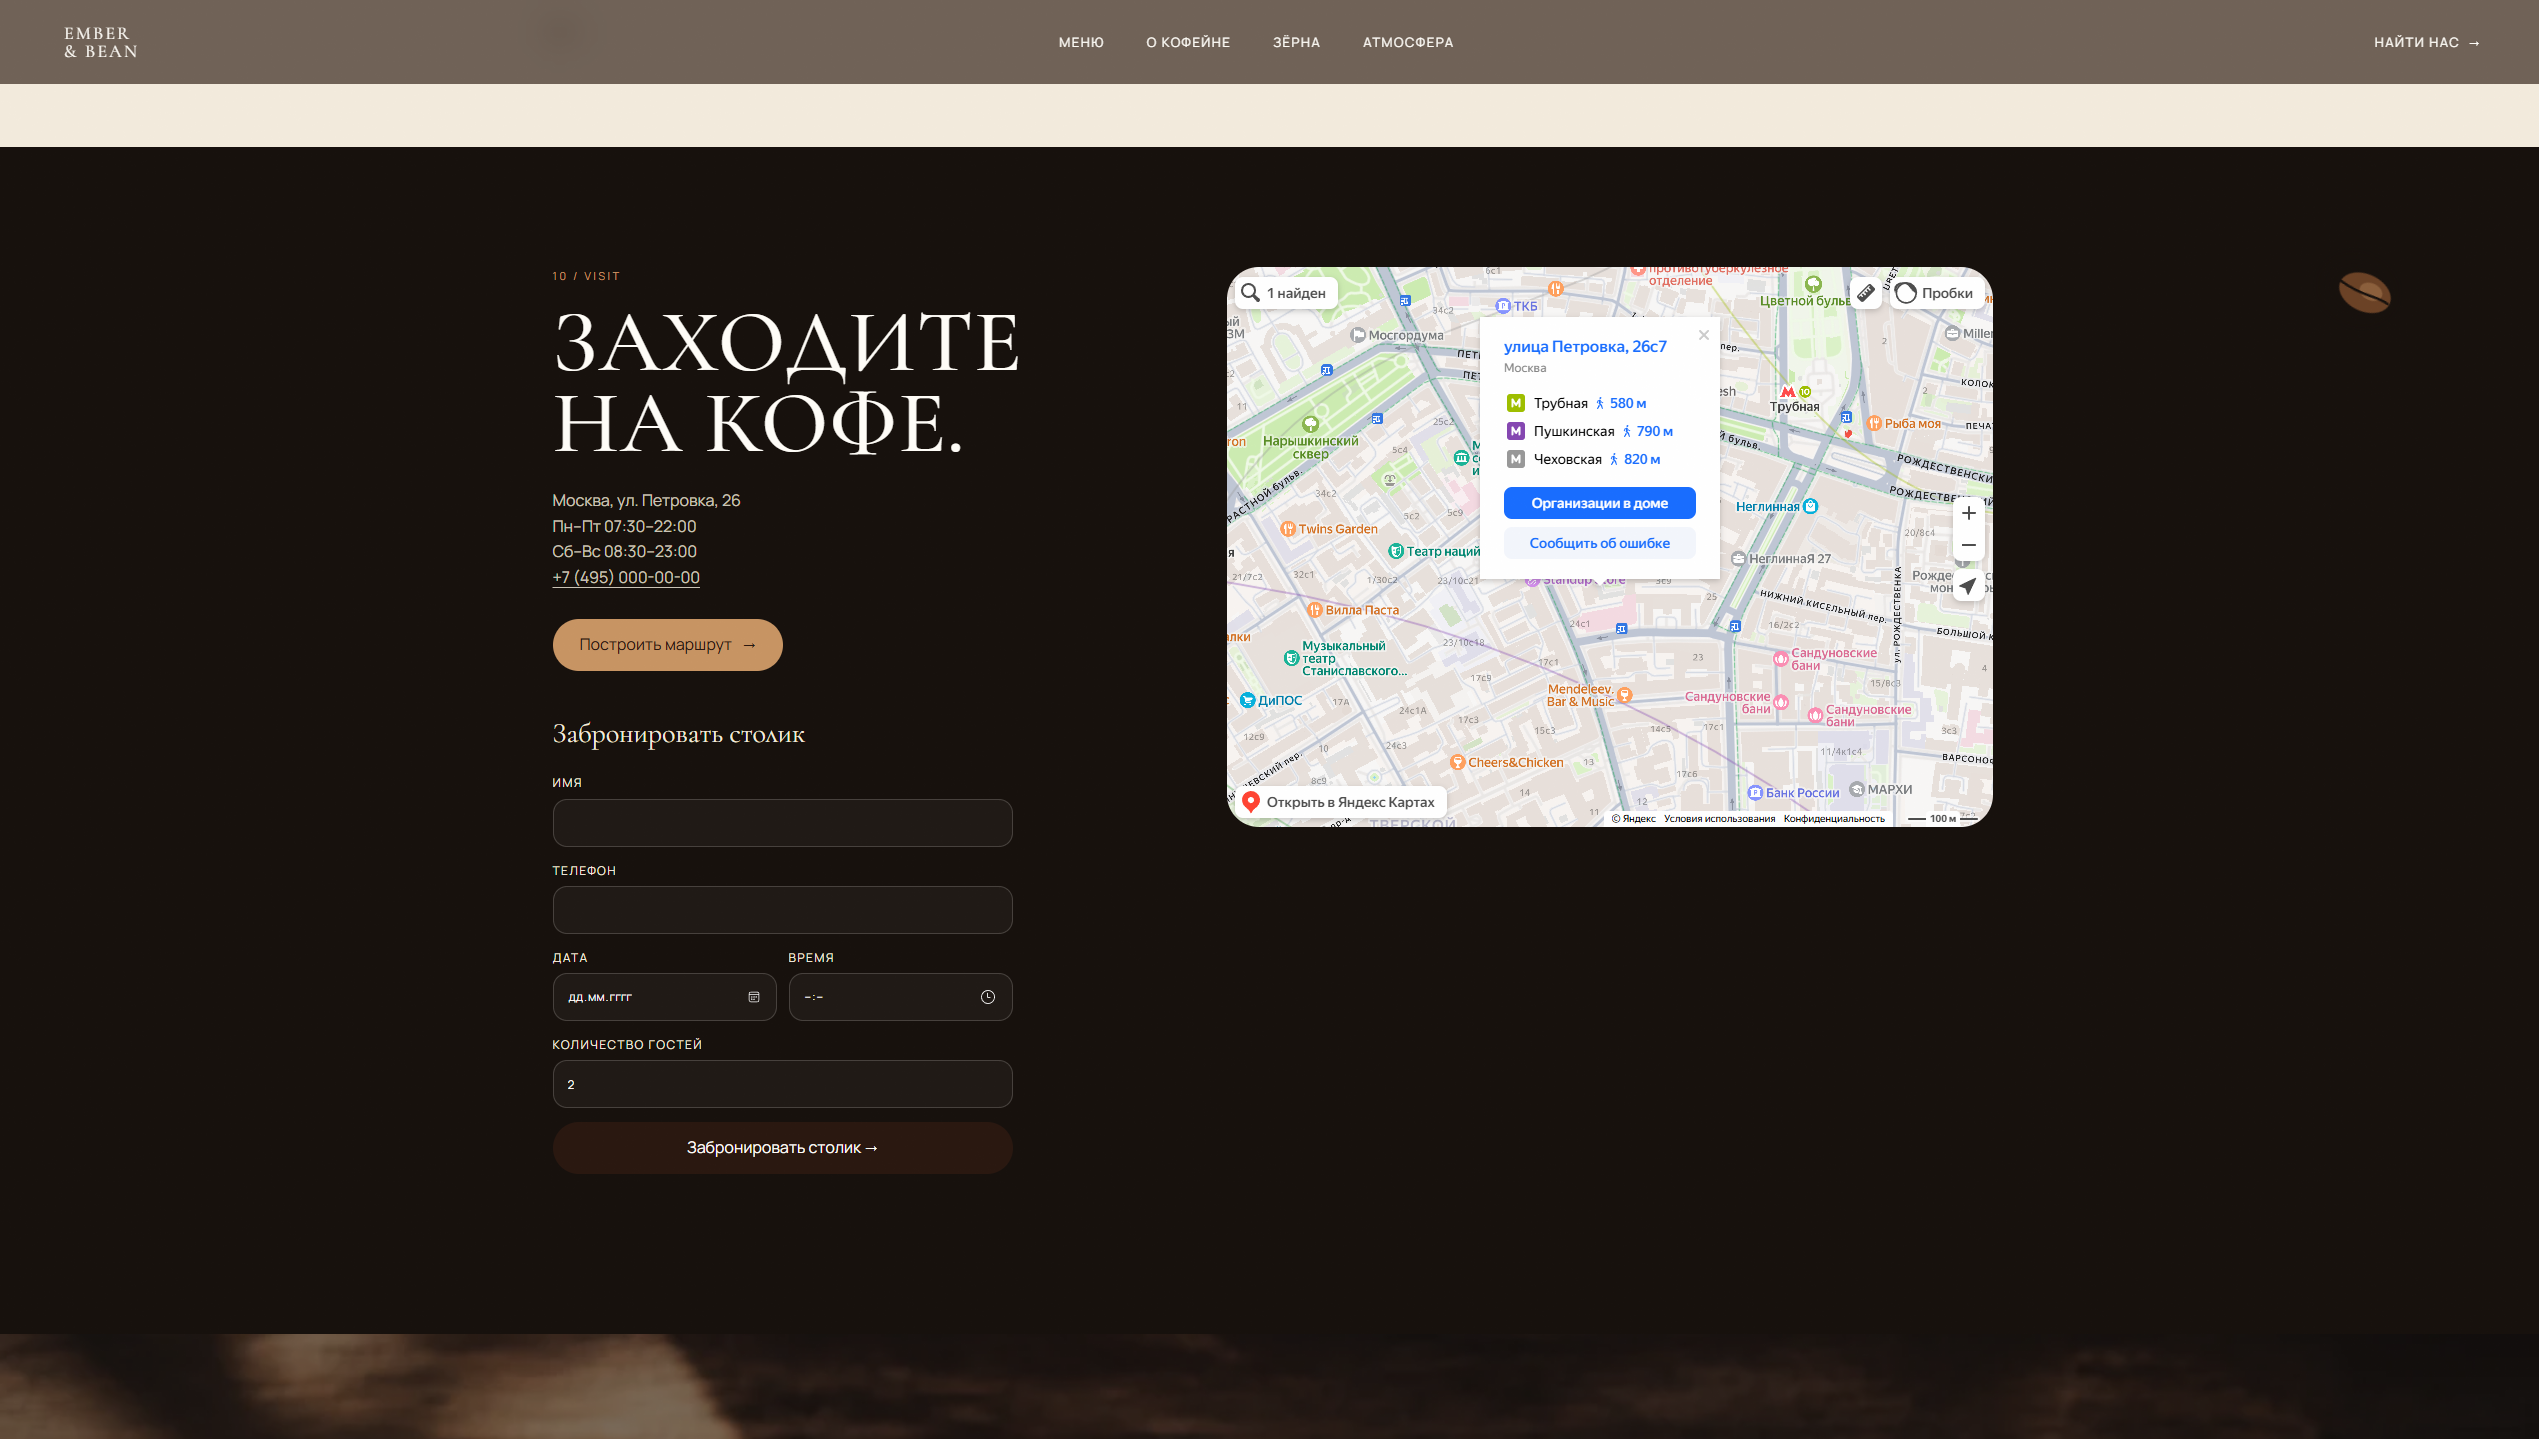
Task: Click the © Яндекс copyright link
Action: [1633, 819]
